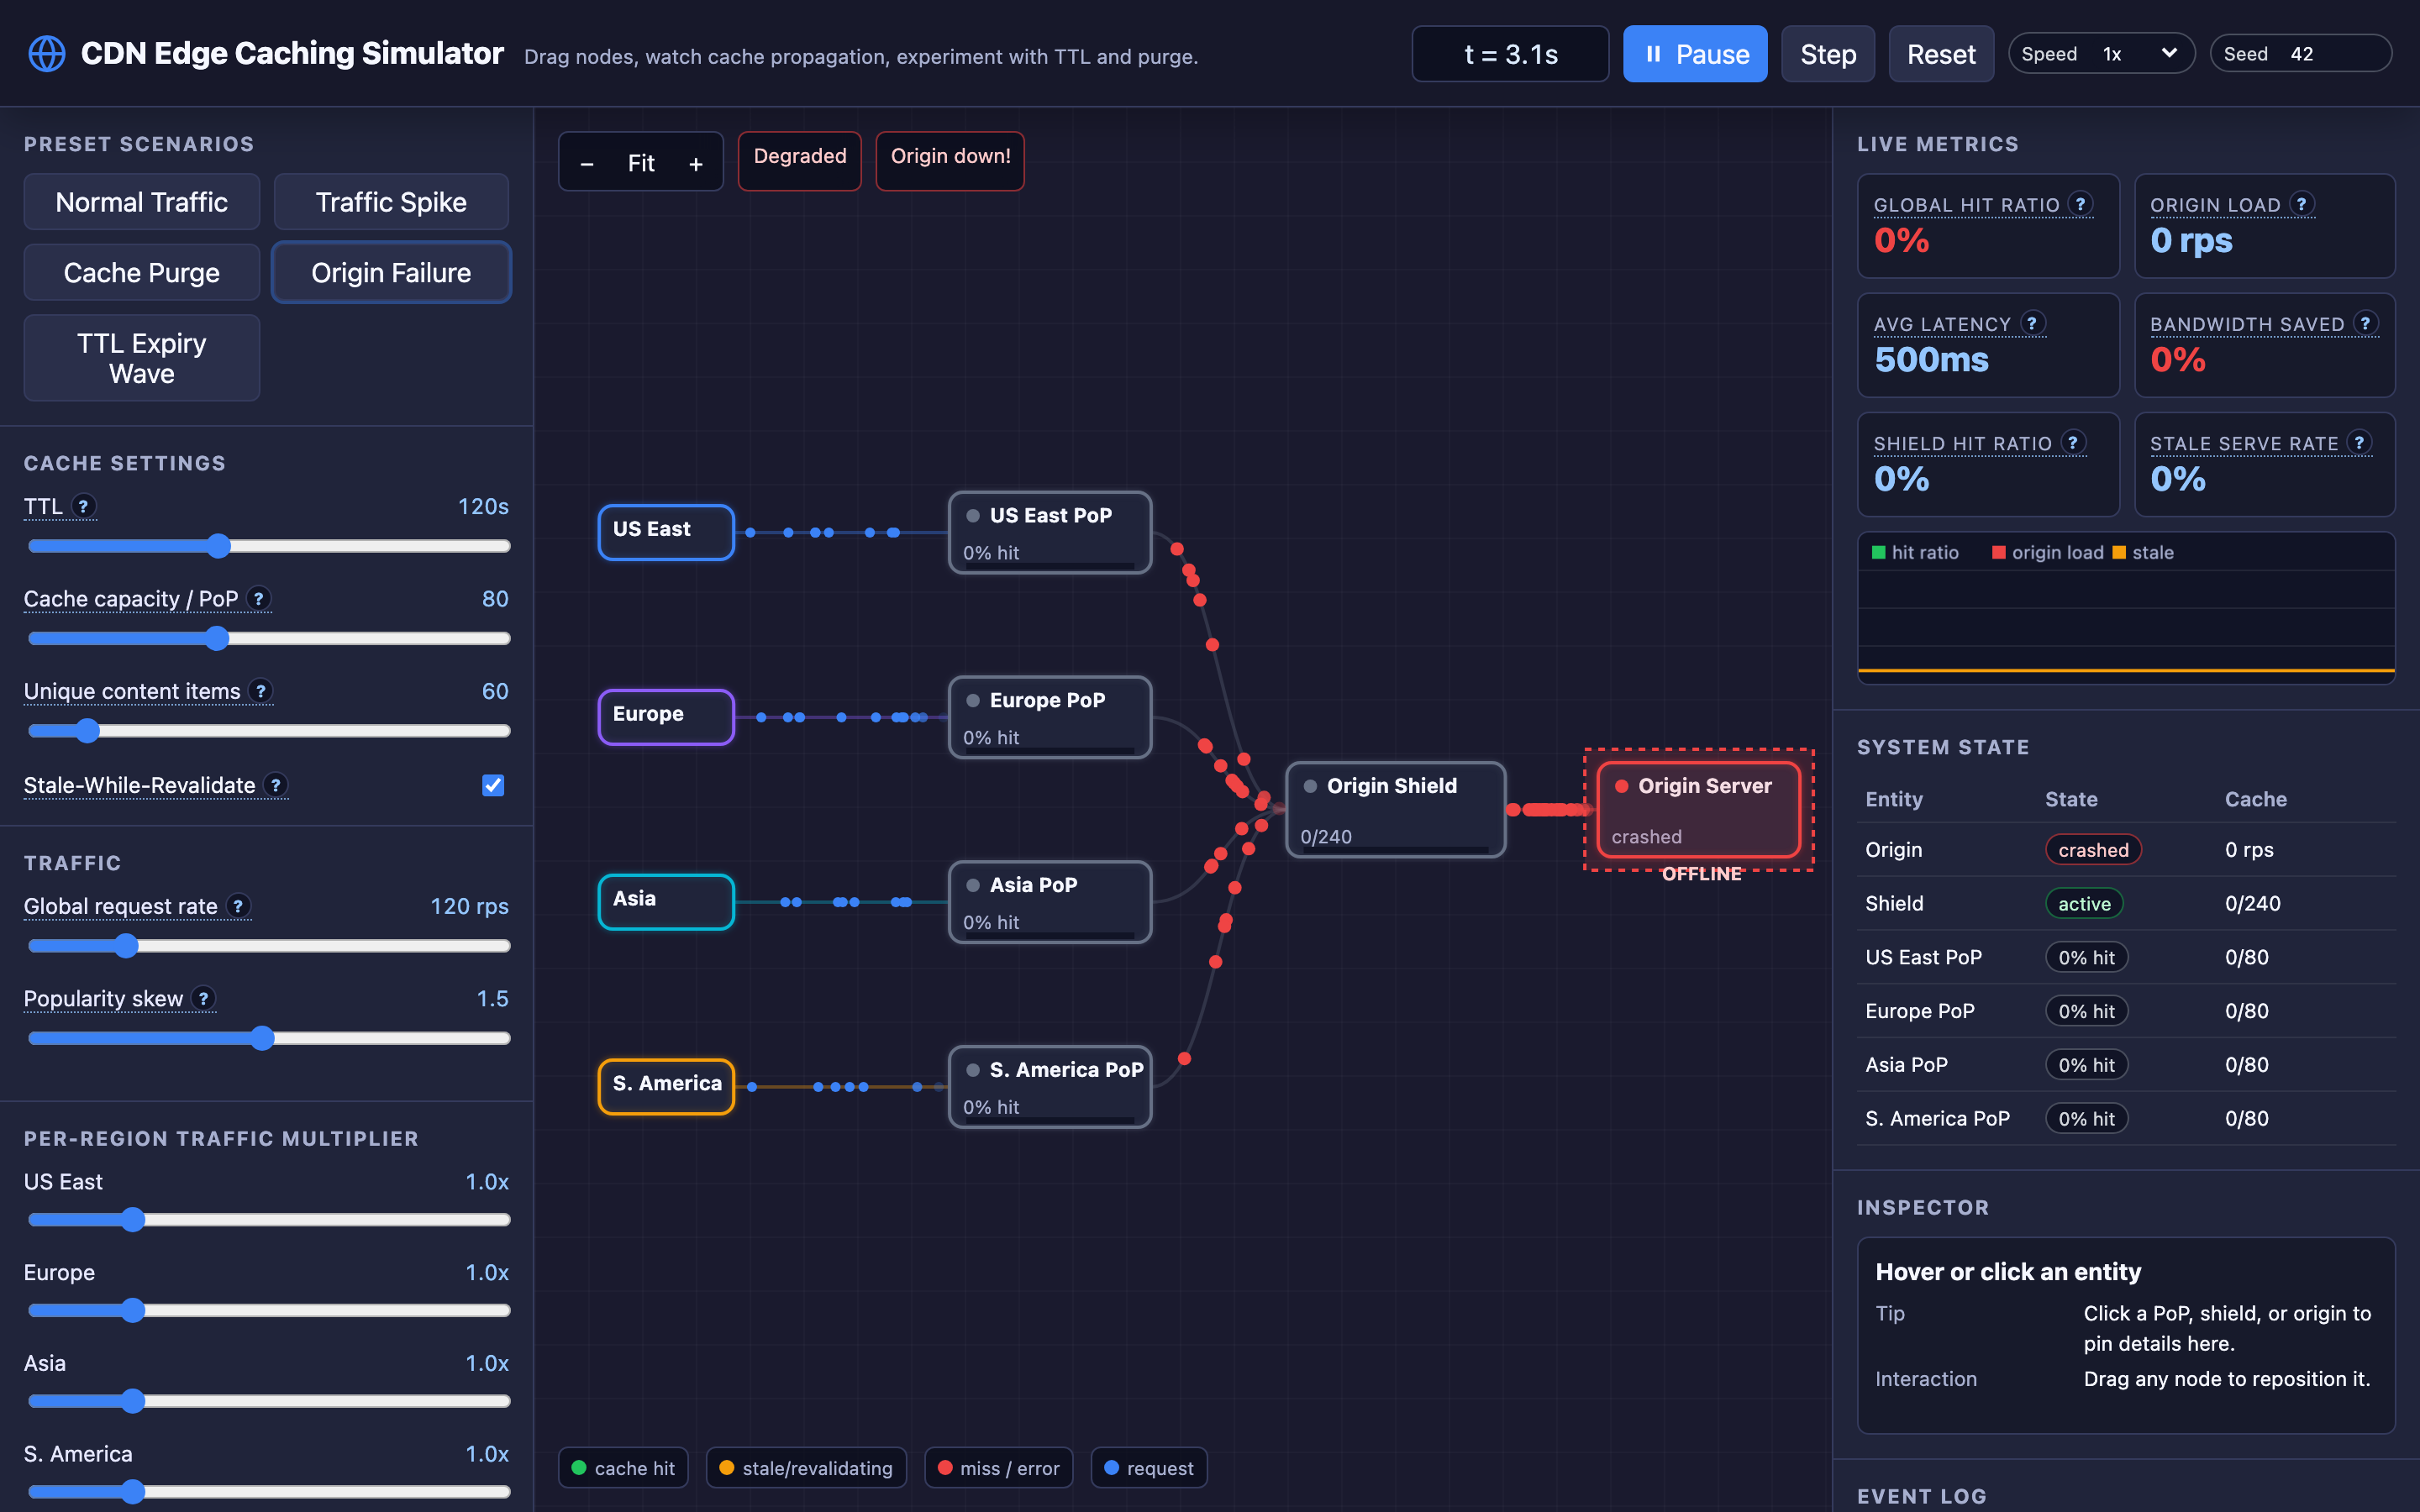Reset the simulation

click(1941, 54)
